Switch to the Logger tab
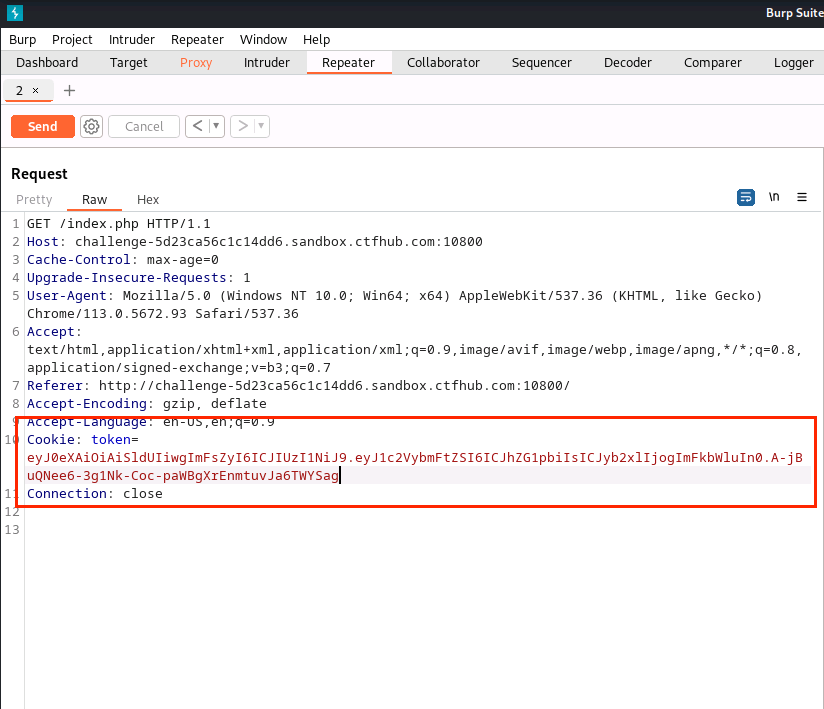Screen dimensions: 824x709 [x=794, y=63]
